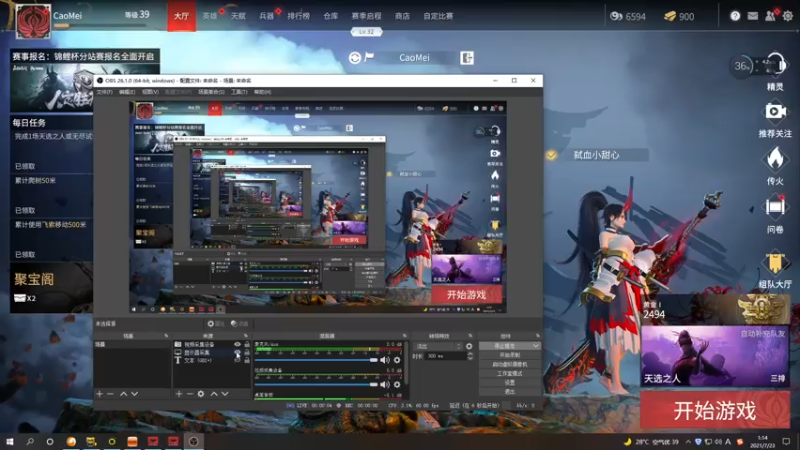Toggle lock on 显示器采集 source

tap(247, 352)
